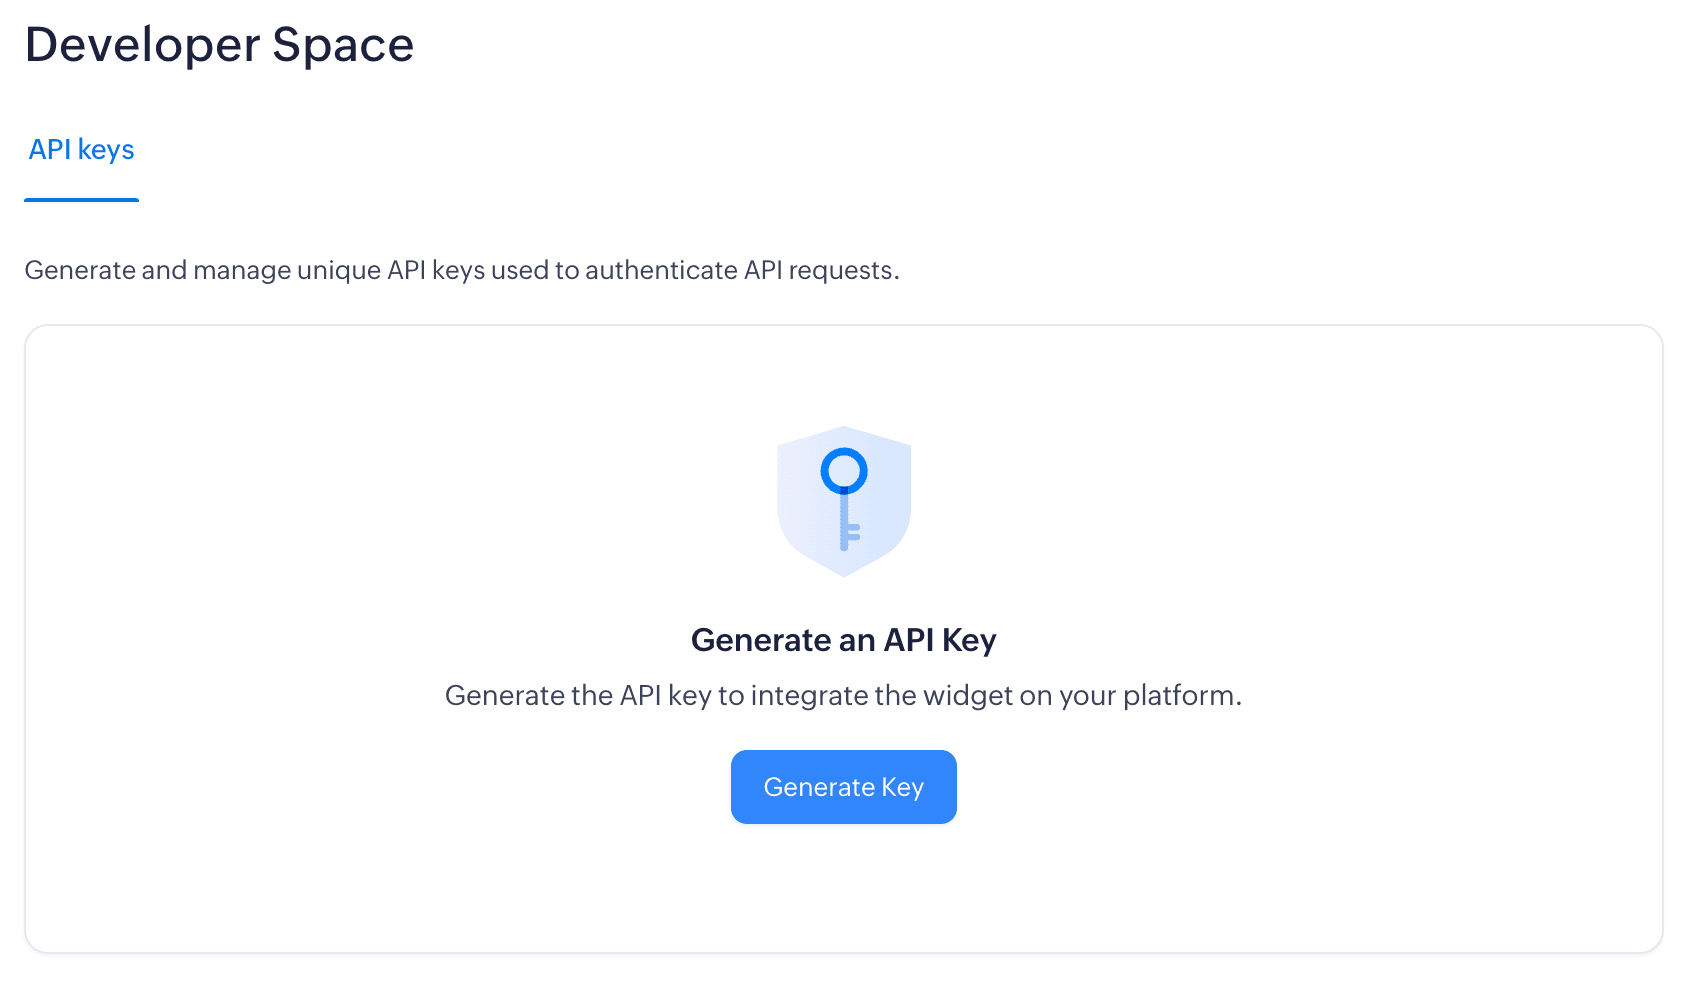Screen dimensions: 1684x986
Task: Click the text about integrating the widget
Action: 843,695
